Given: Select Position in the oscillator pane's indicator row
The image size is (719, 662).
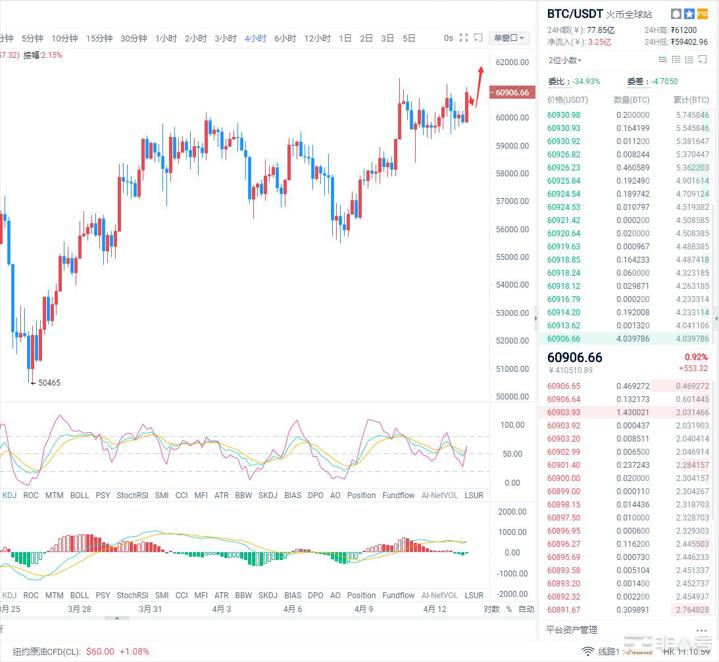Looking at the screenshot, I should [x=361, y=495].
